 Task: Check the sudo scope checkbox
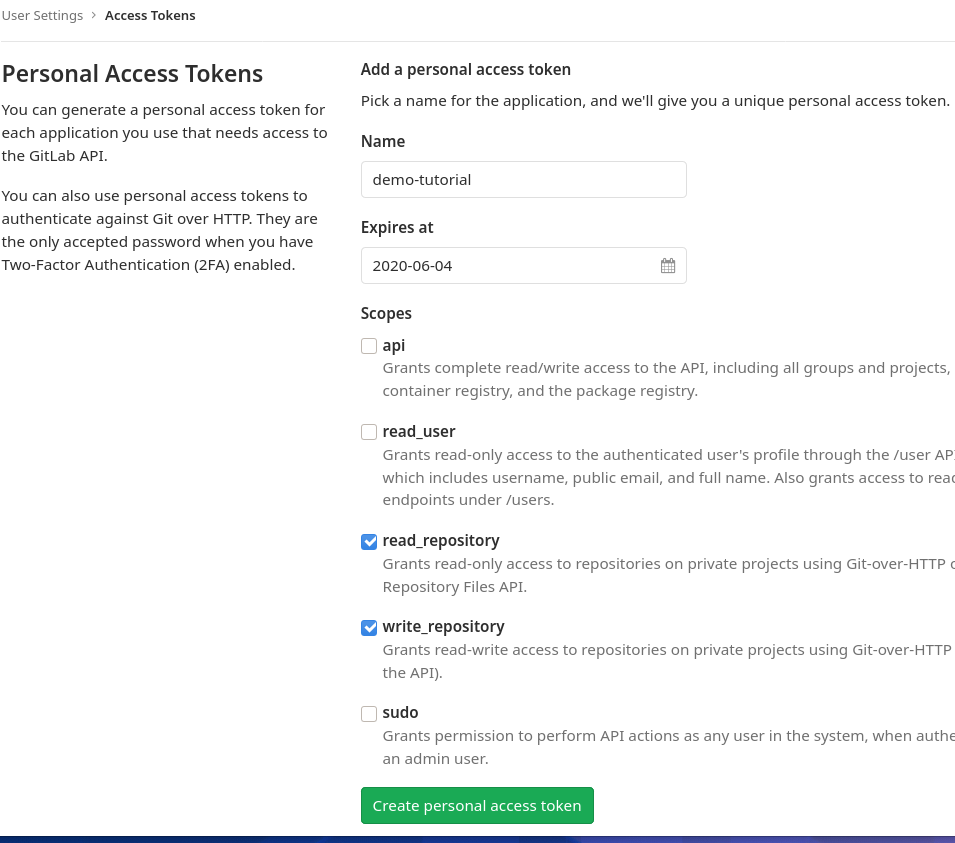pyautogui.click(x=369, y=713)
